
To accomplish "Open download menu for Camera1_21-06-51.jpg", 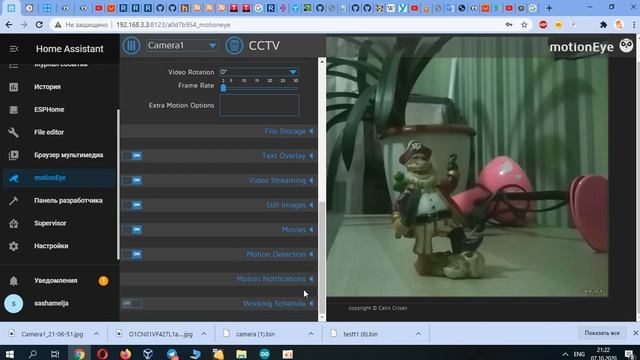I will (x=96, y=334).
